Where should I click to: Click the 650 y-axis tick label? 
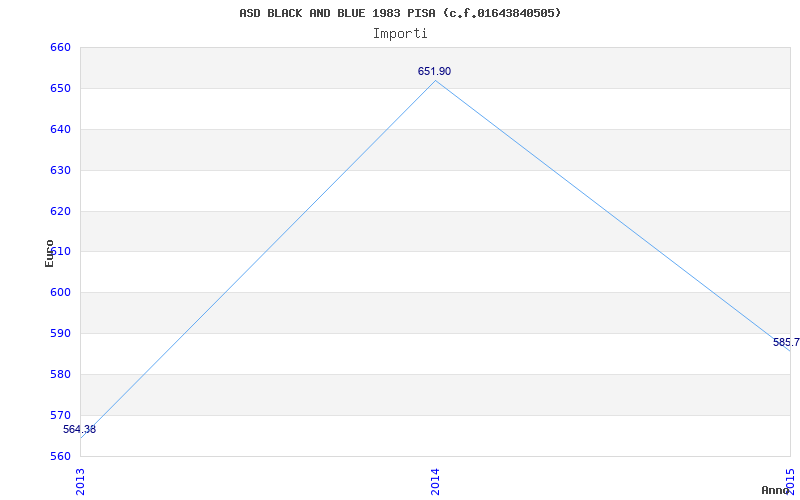[x=60, y=88]
